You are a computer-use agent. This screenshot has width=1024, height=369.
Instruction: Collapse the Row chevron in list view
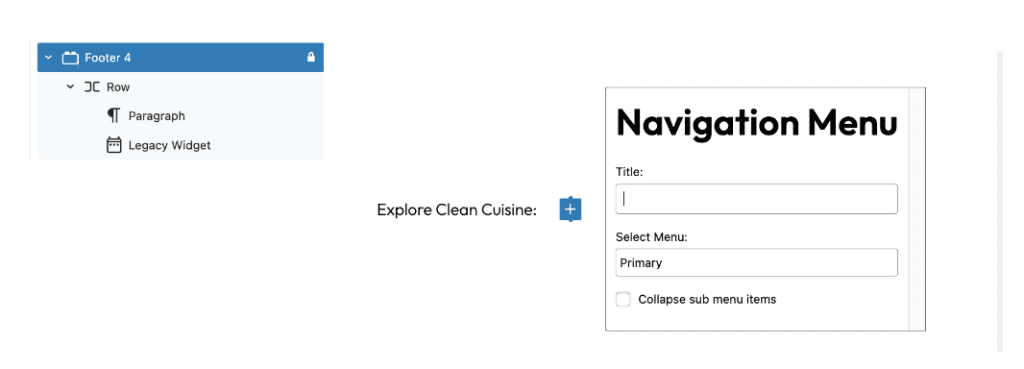[71, 87]
